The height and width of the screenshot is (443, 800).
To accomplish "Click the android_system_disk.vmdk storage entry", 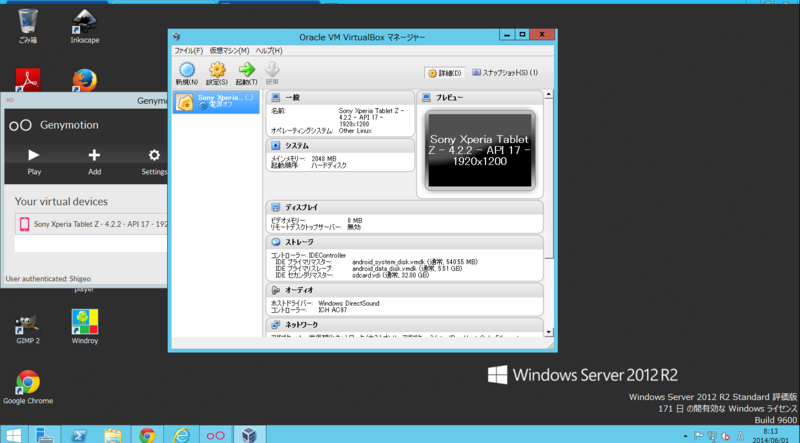I will click(x=415, y=262).
